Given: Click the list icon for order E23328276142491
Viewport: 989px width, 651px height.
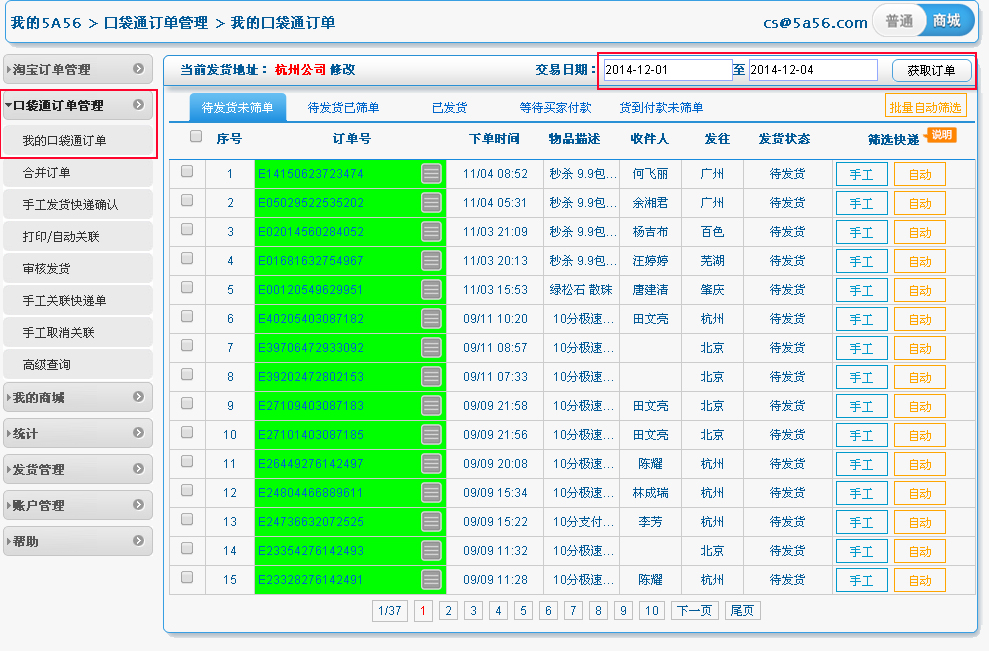Looking at the screenshot, I should [431, 580].
